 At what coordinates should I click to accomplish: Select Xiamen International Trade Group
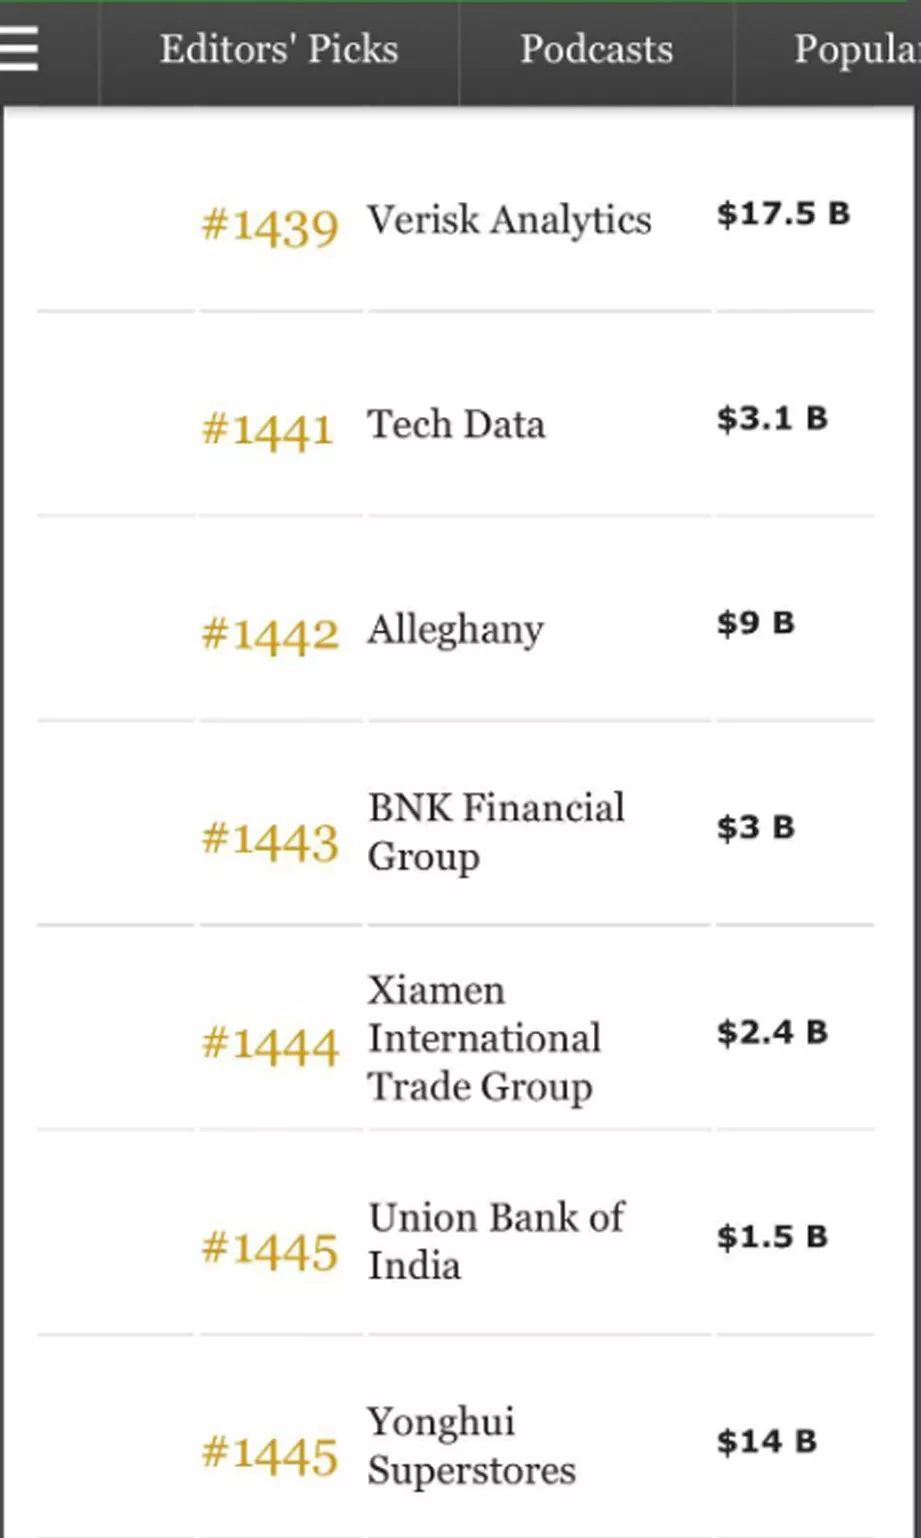tap(484, 1038)
